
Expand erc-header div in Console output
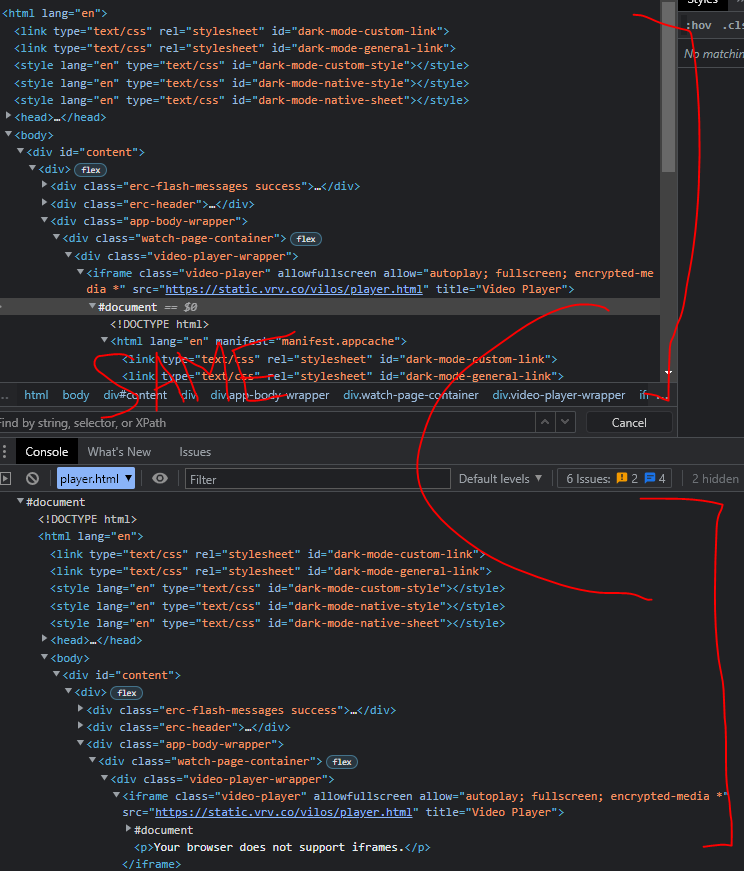click(x=81, y=725)
